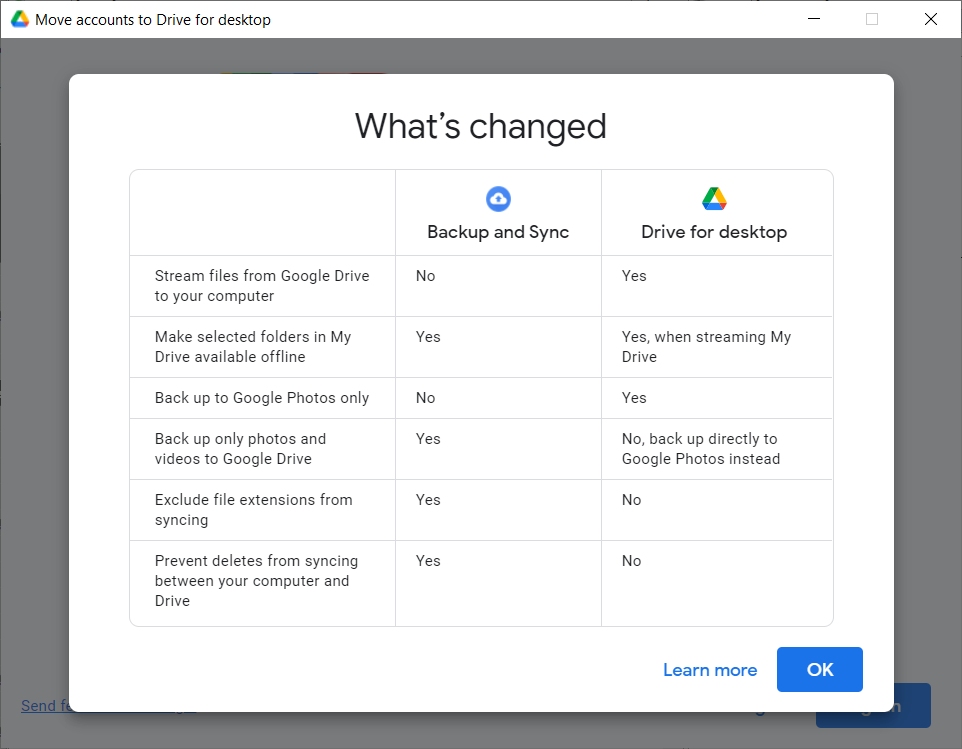962x749 pixels.
Task: Click the Google Drive logo in the title bar
Action: [x=20, y=19]
